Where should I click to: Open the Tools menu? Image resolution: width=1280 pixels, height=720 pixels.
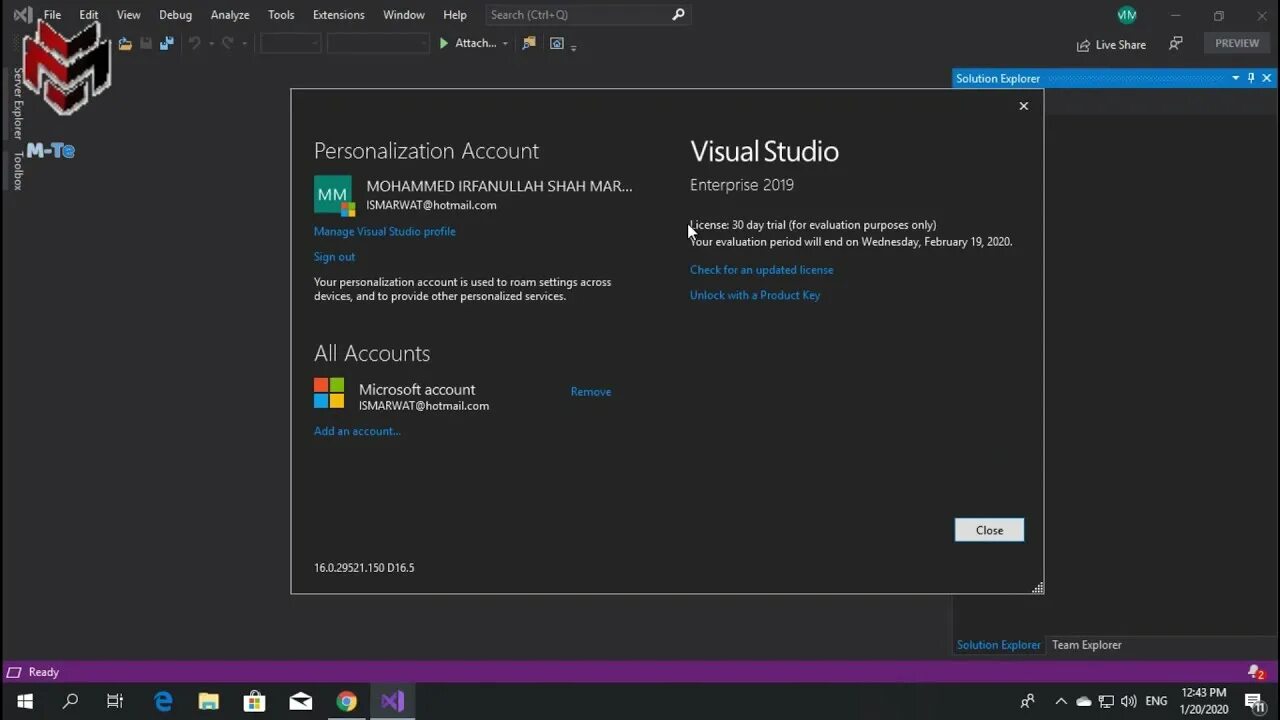pyautogui.click(x=281, y=15)
